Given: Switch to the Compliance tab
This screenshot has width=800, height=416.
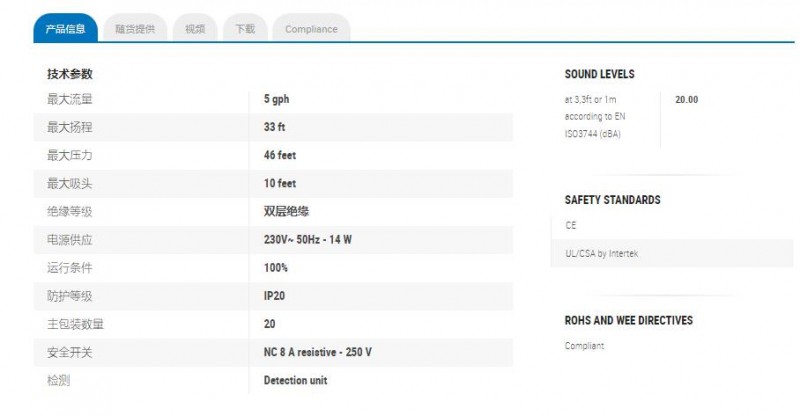Looking at the screenshot, I should [311, 29].
